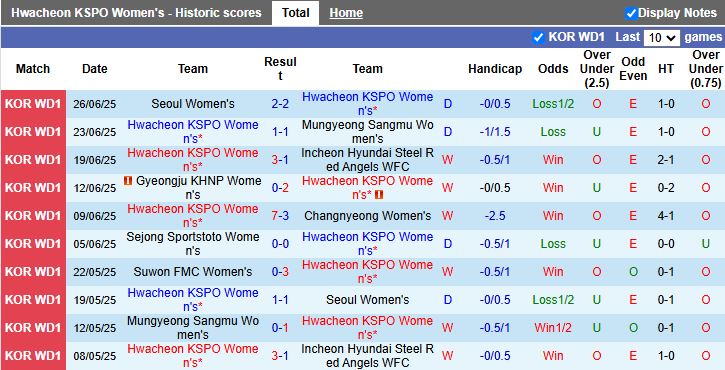Select the Over Under (0.75) column header
725x370 pixels.
[706, 69]
